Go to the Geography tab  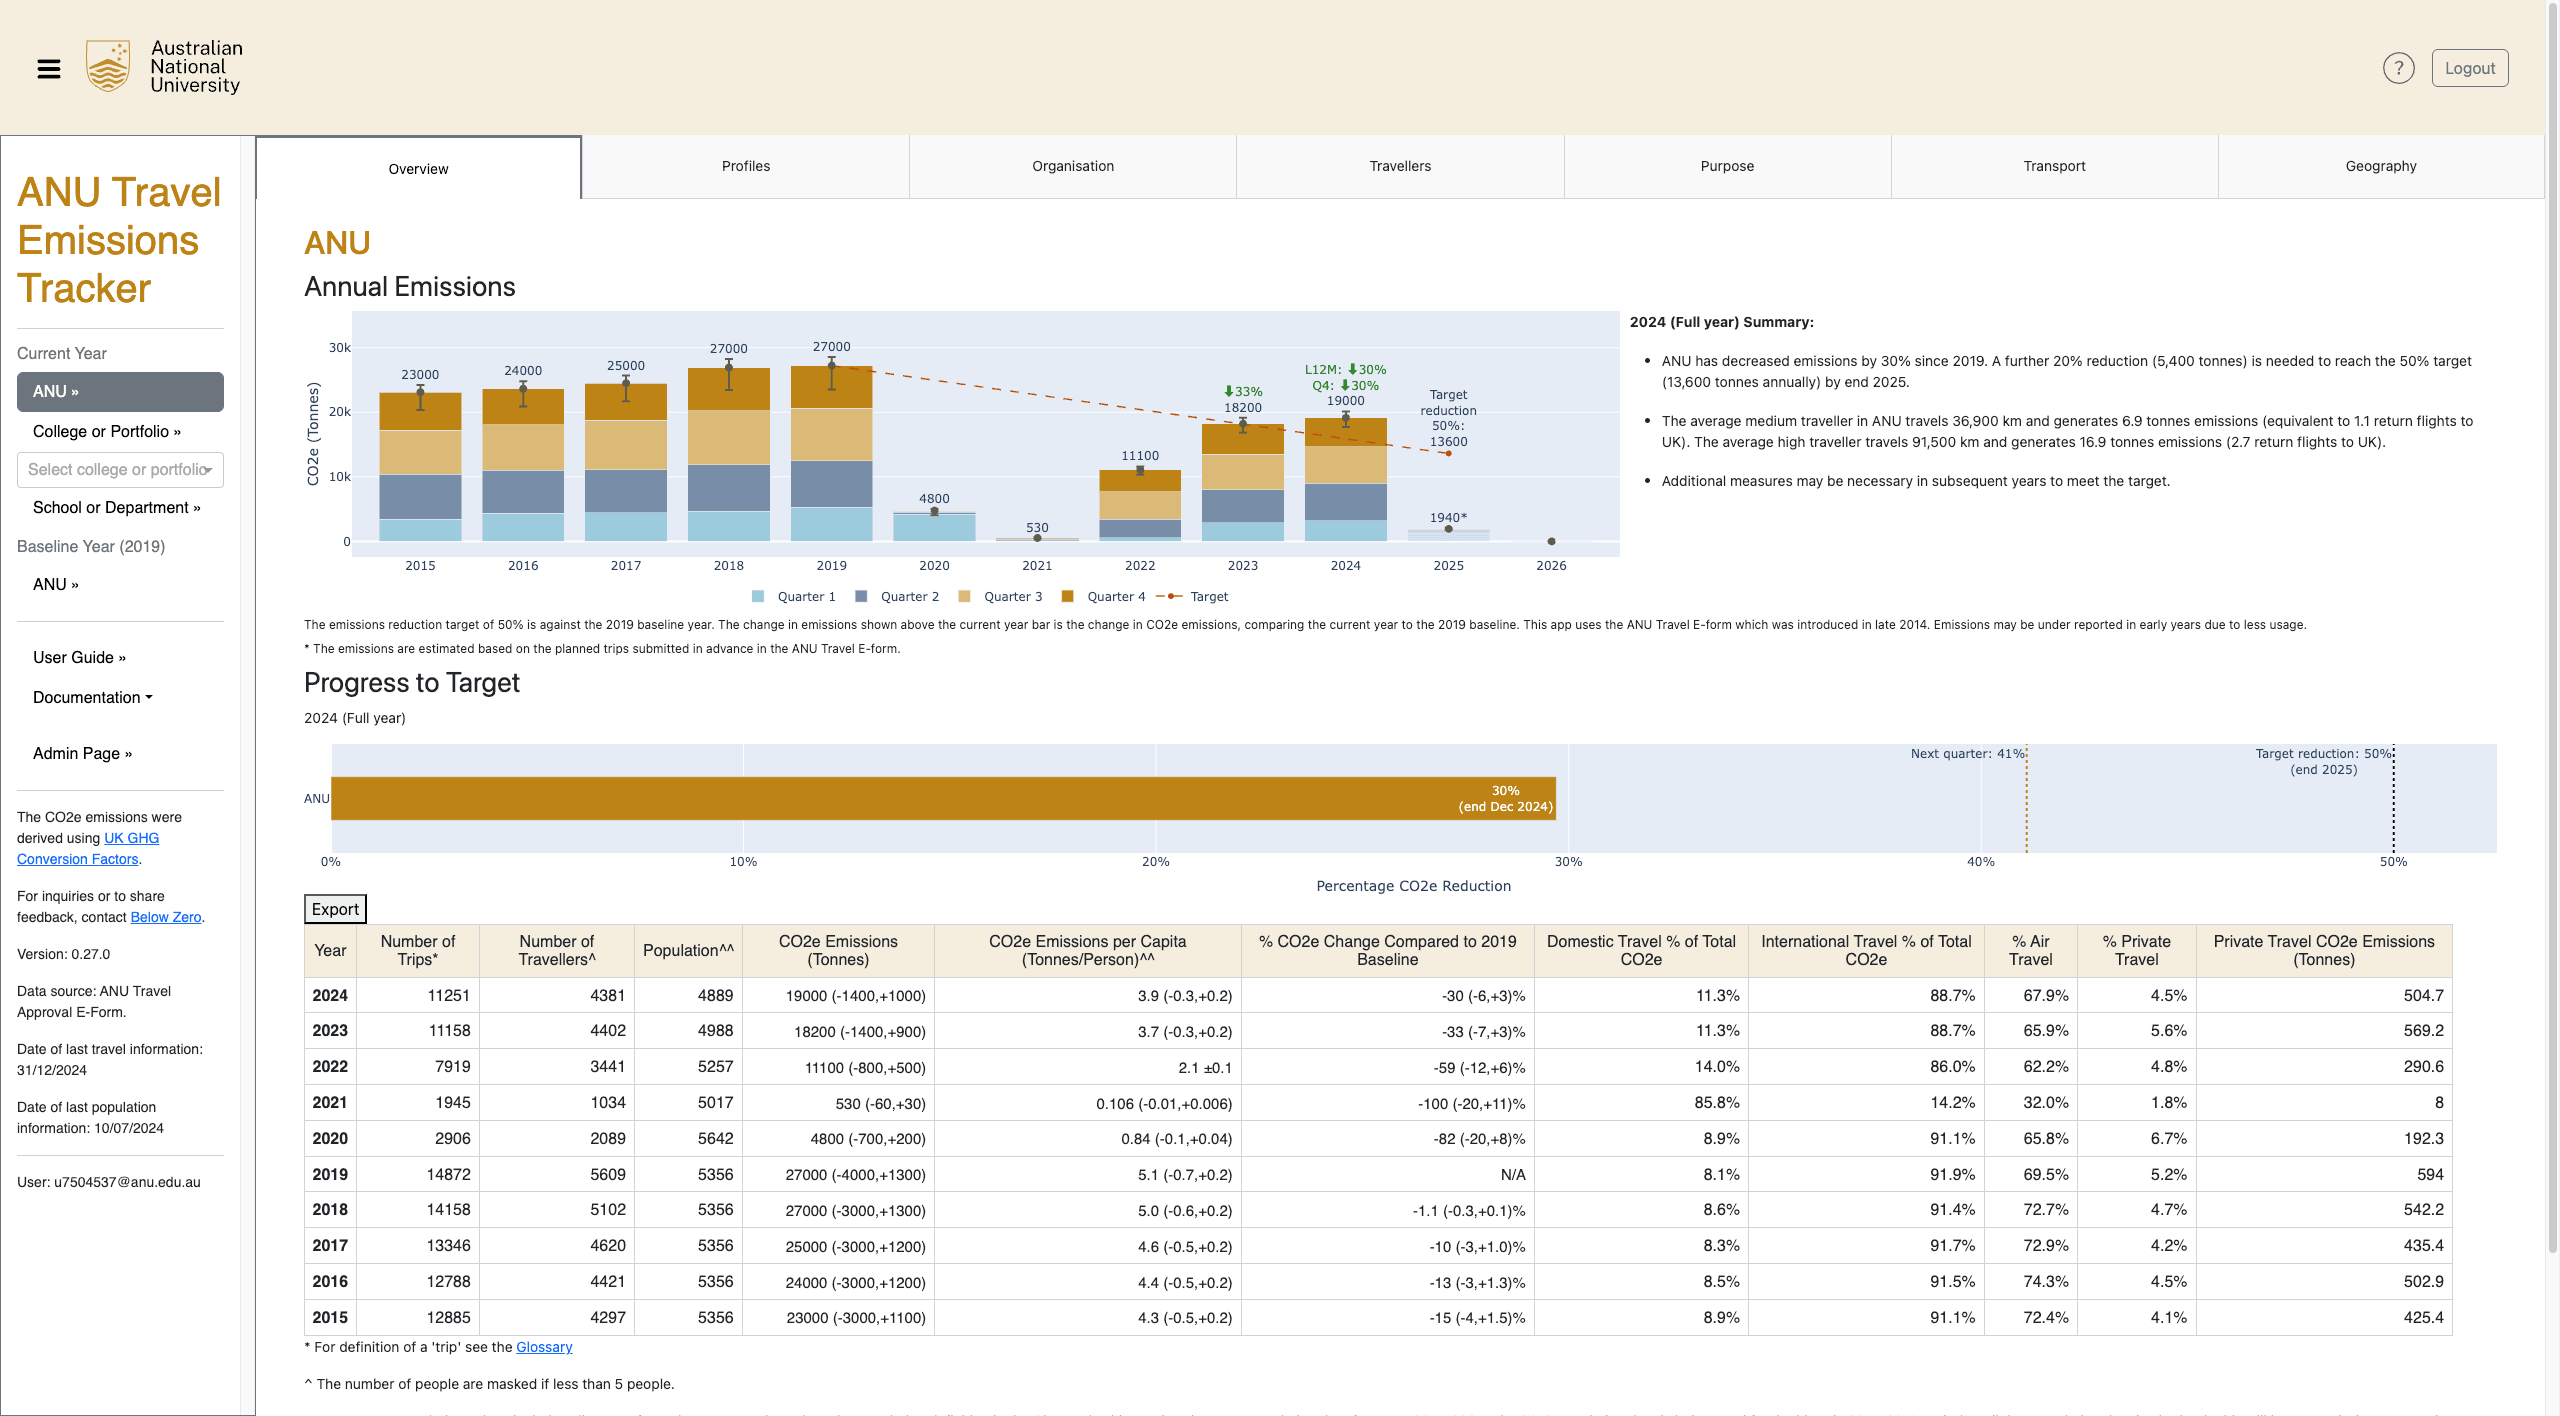(2381, 166)
